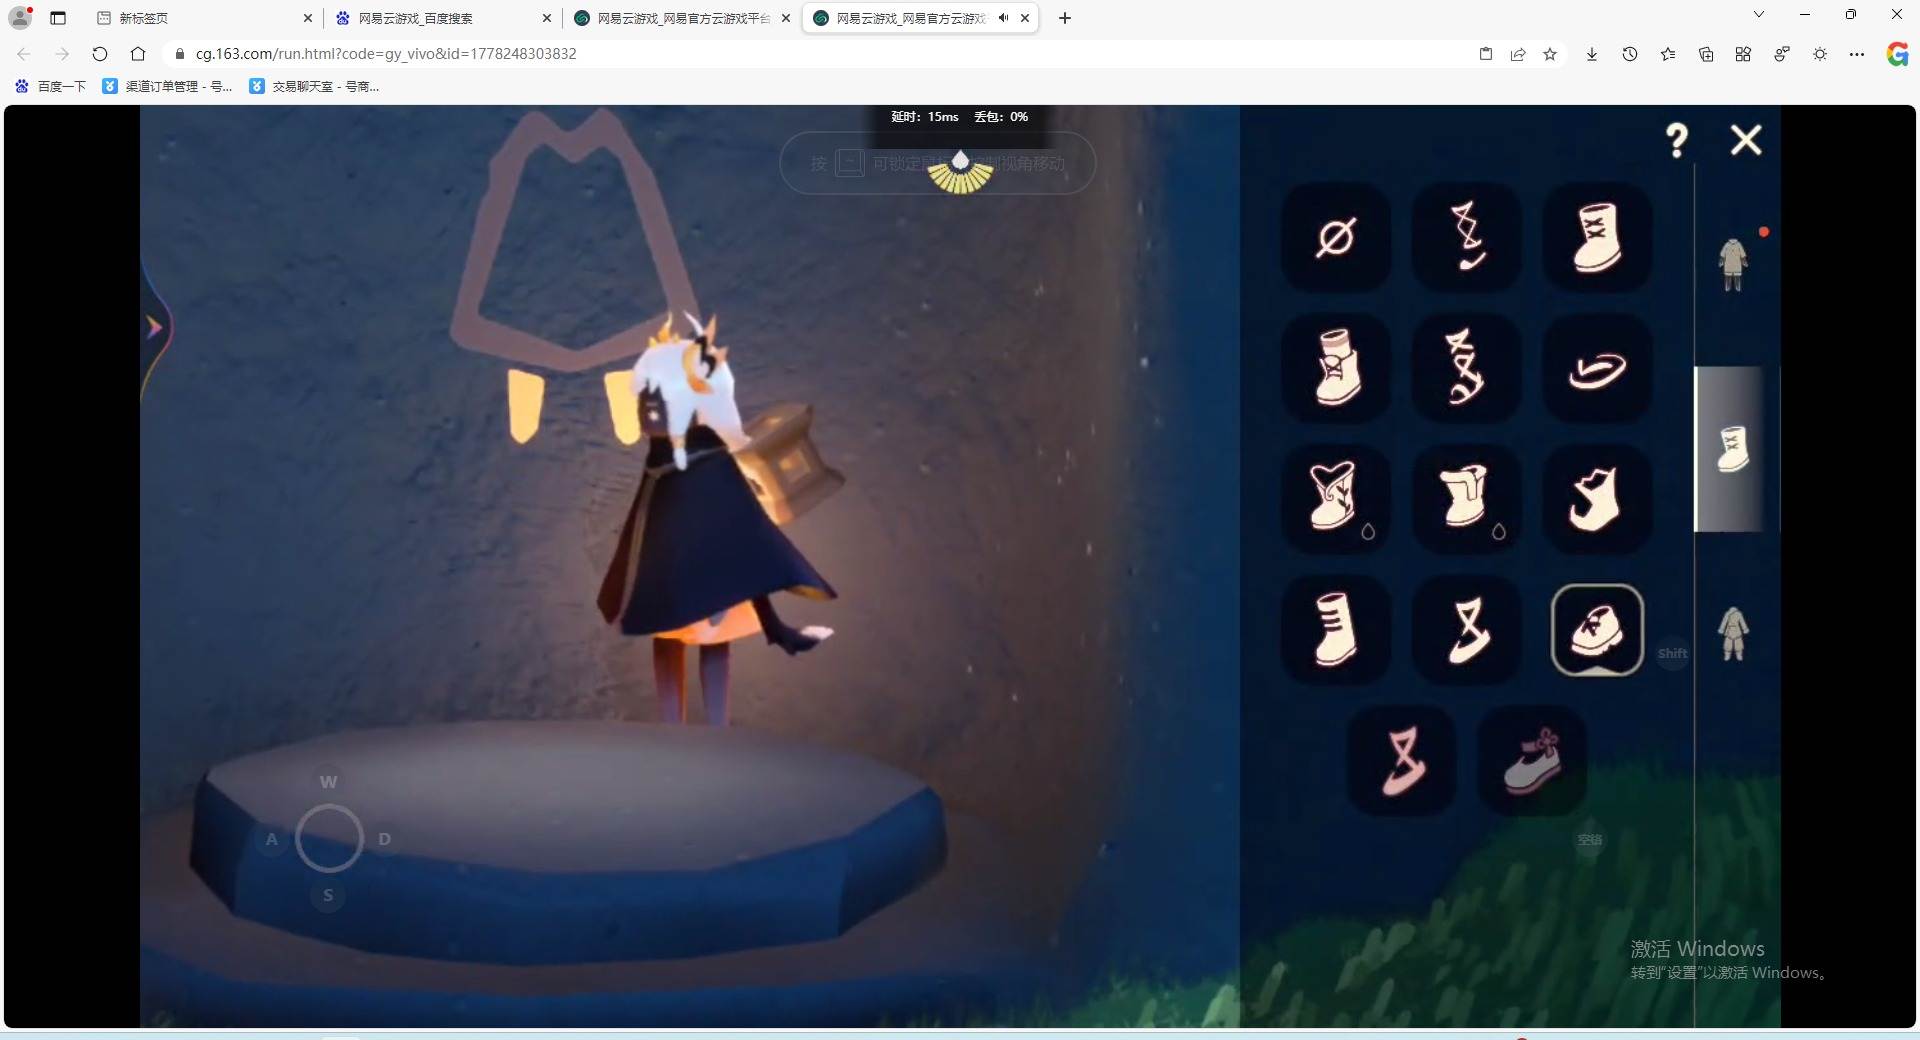The height and width of the screenshot is (1040, 1920).
Task: Click the 延时: 15ms latency readout
Action: 925,117
